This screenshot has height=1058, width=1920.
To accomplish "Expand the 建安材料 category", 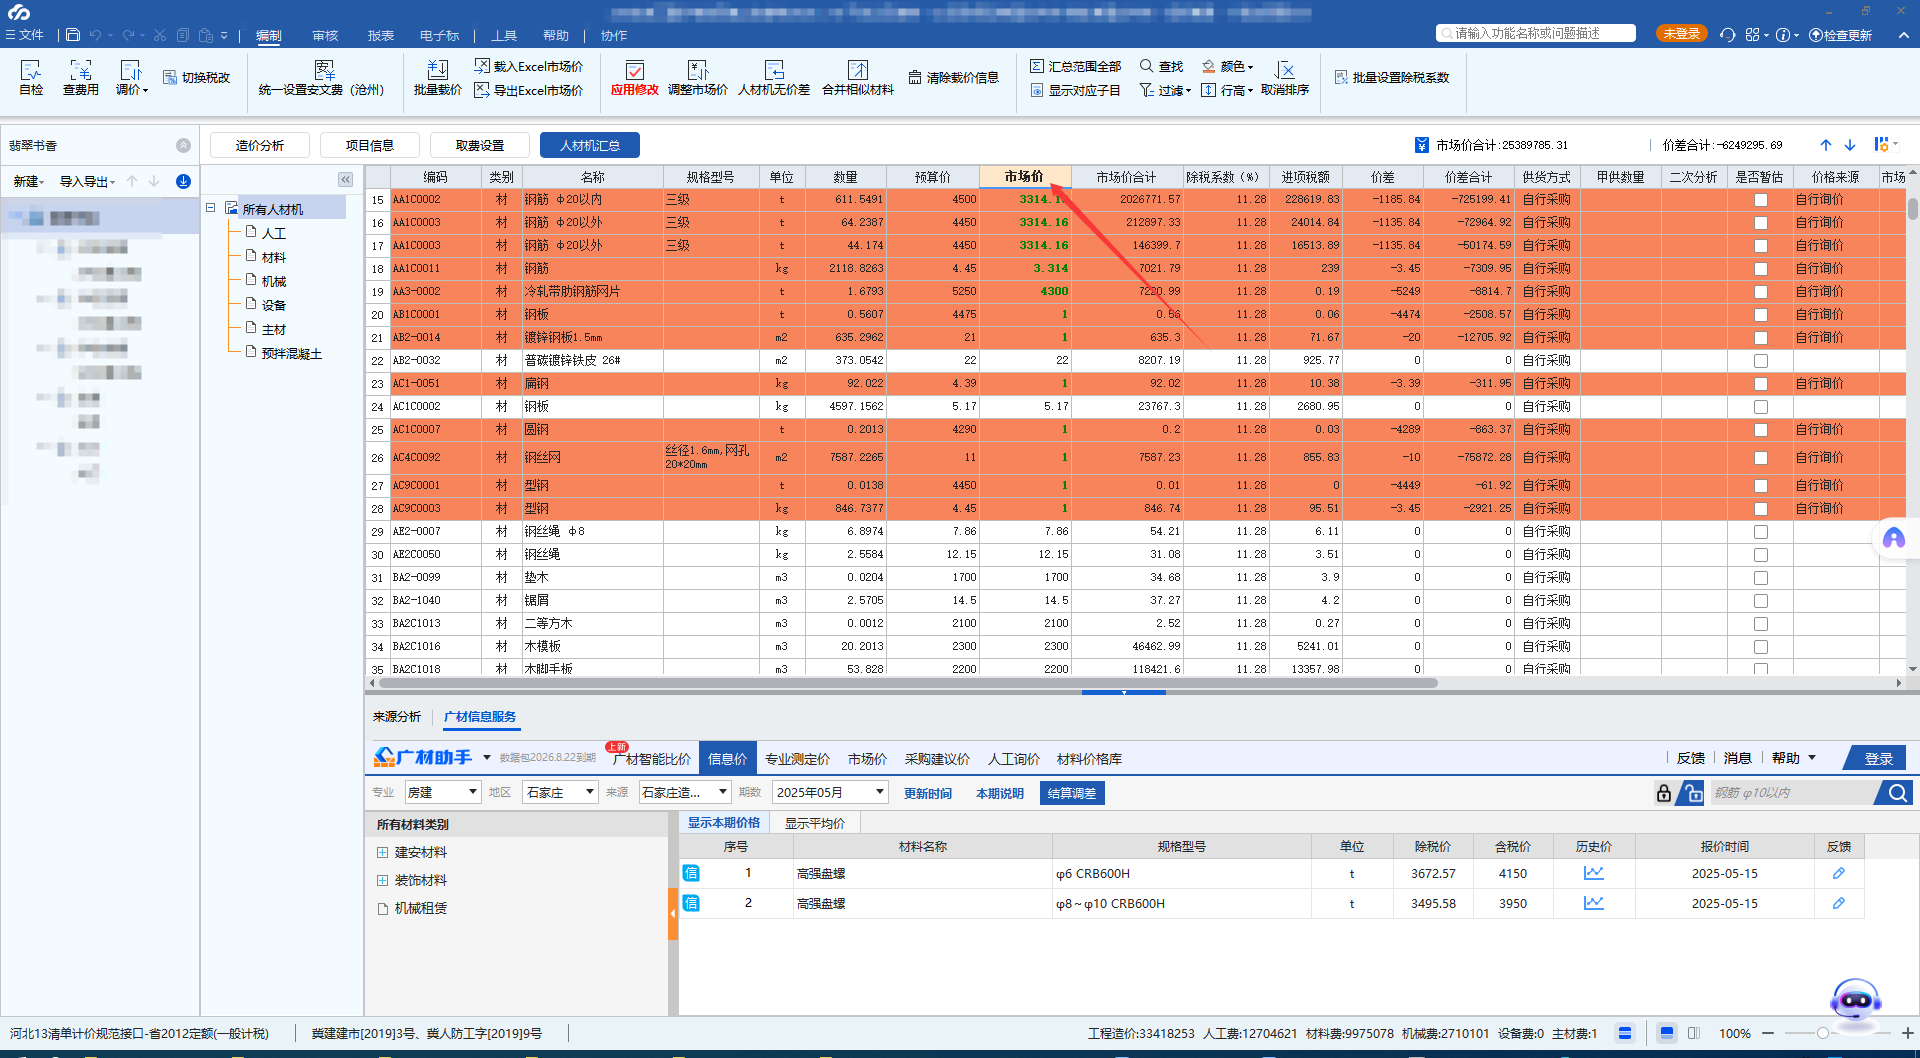I will (382, 852).
